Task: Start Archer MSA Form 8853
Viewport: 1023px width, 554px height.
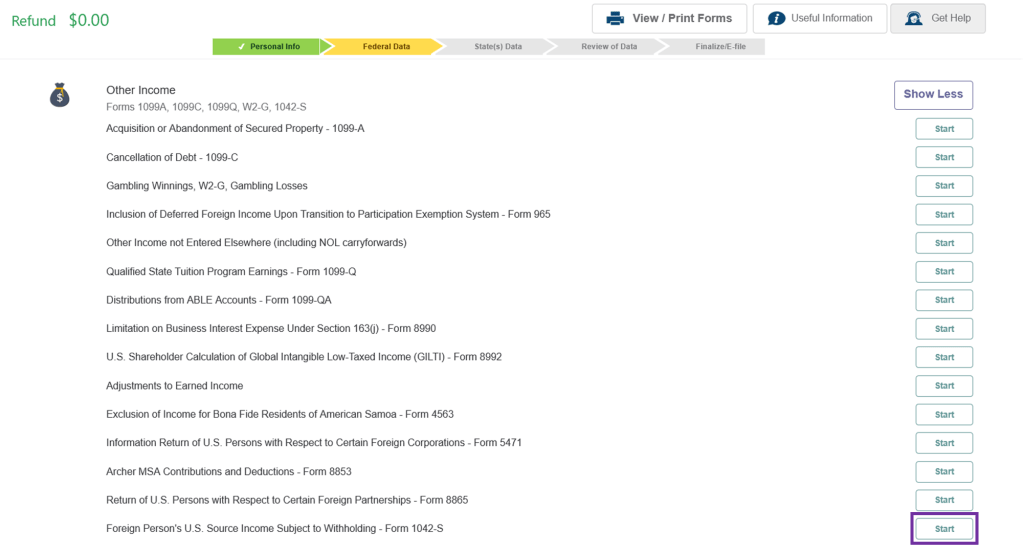Action: (944, 471)
